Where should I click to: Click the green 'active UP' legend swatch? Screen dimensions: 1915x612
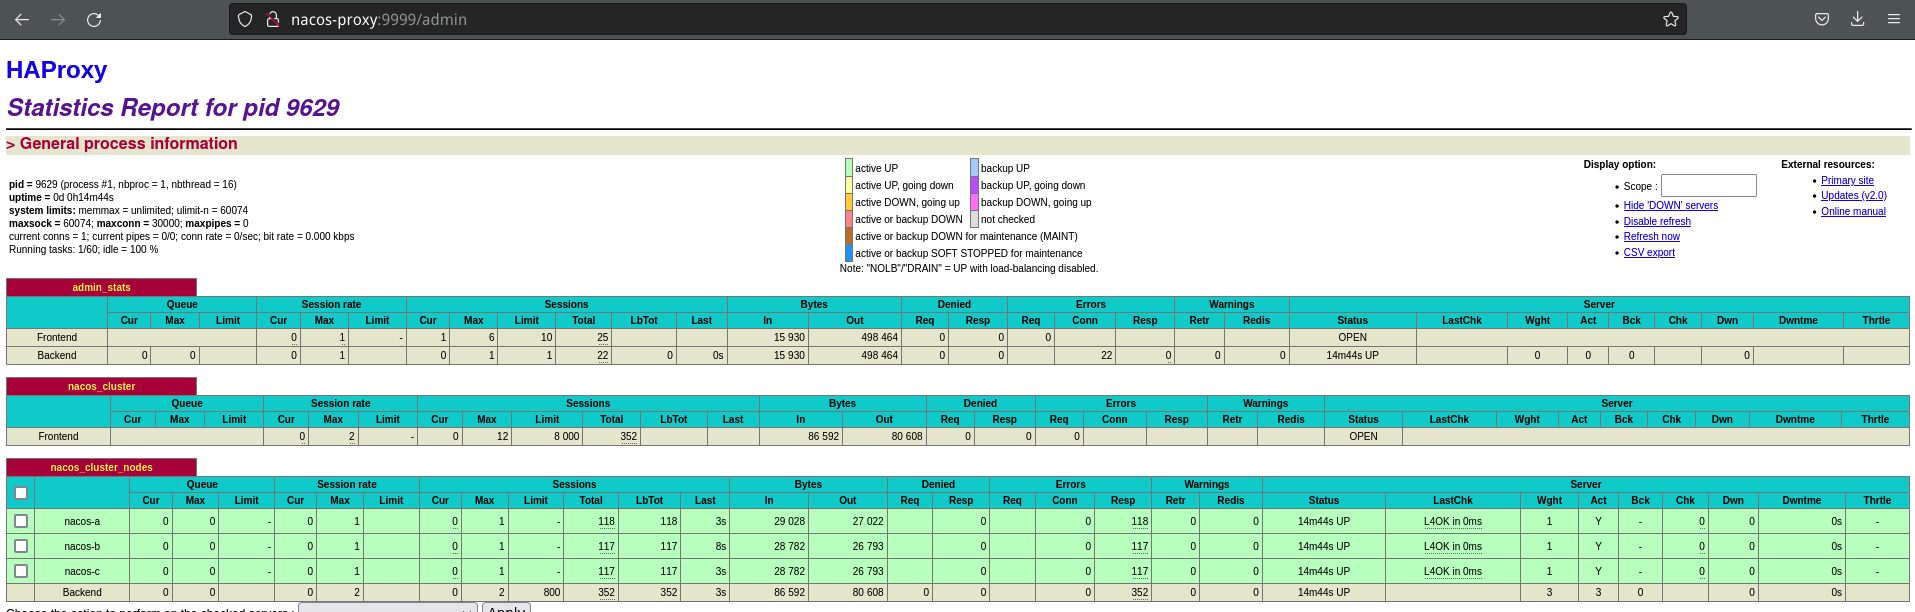tap(849, 168)
